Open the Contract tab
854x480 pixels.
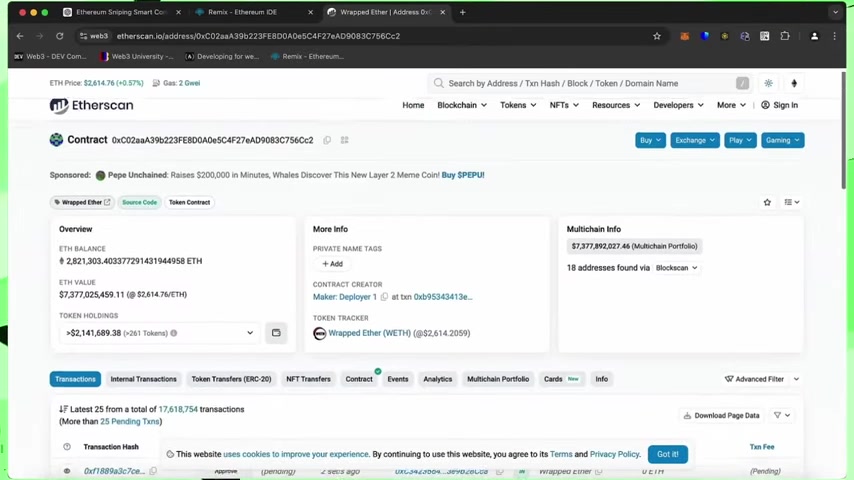point(359,379)
